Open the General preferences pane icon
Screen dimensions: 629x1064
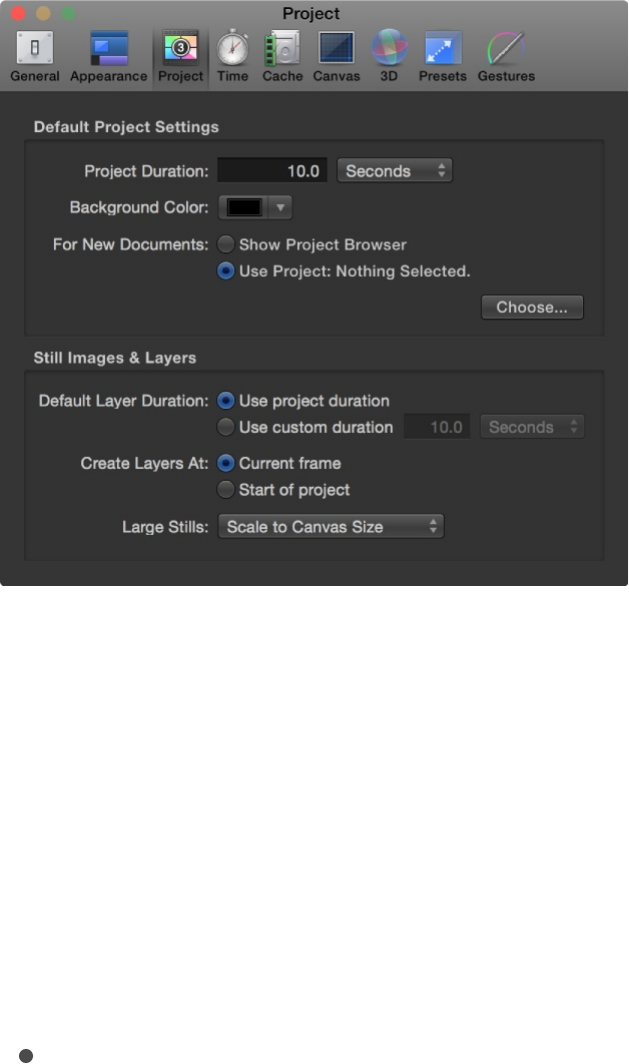pyautogui.click(x=34, y=48)
